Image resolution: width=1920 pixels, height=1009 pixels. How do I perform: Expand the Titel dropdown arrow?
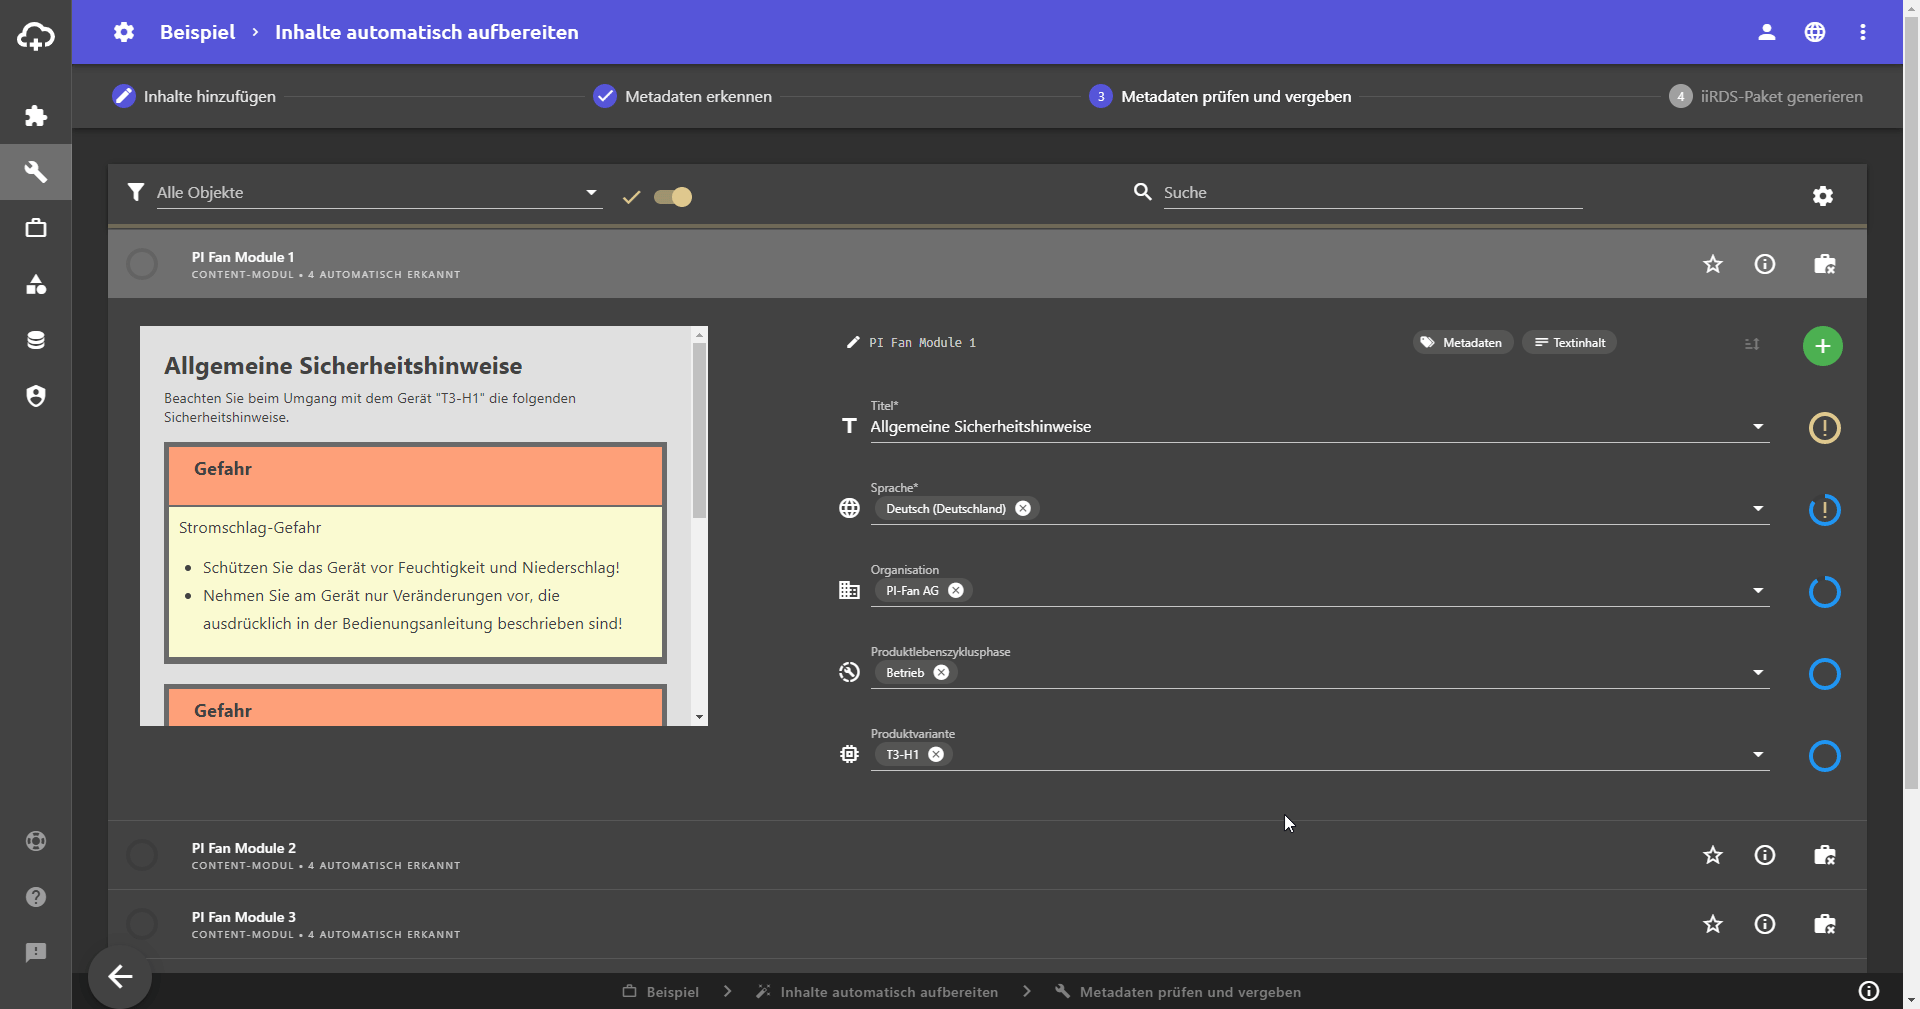coord(1758,427)
